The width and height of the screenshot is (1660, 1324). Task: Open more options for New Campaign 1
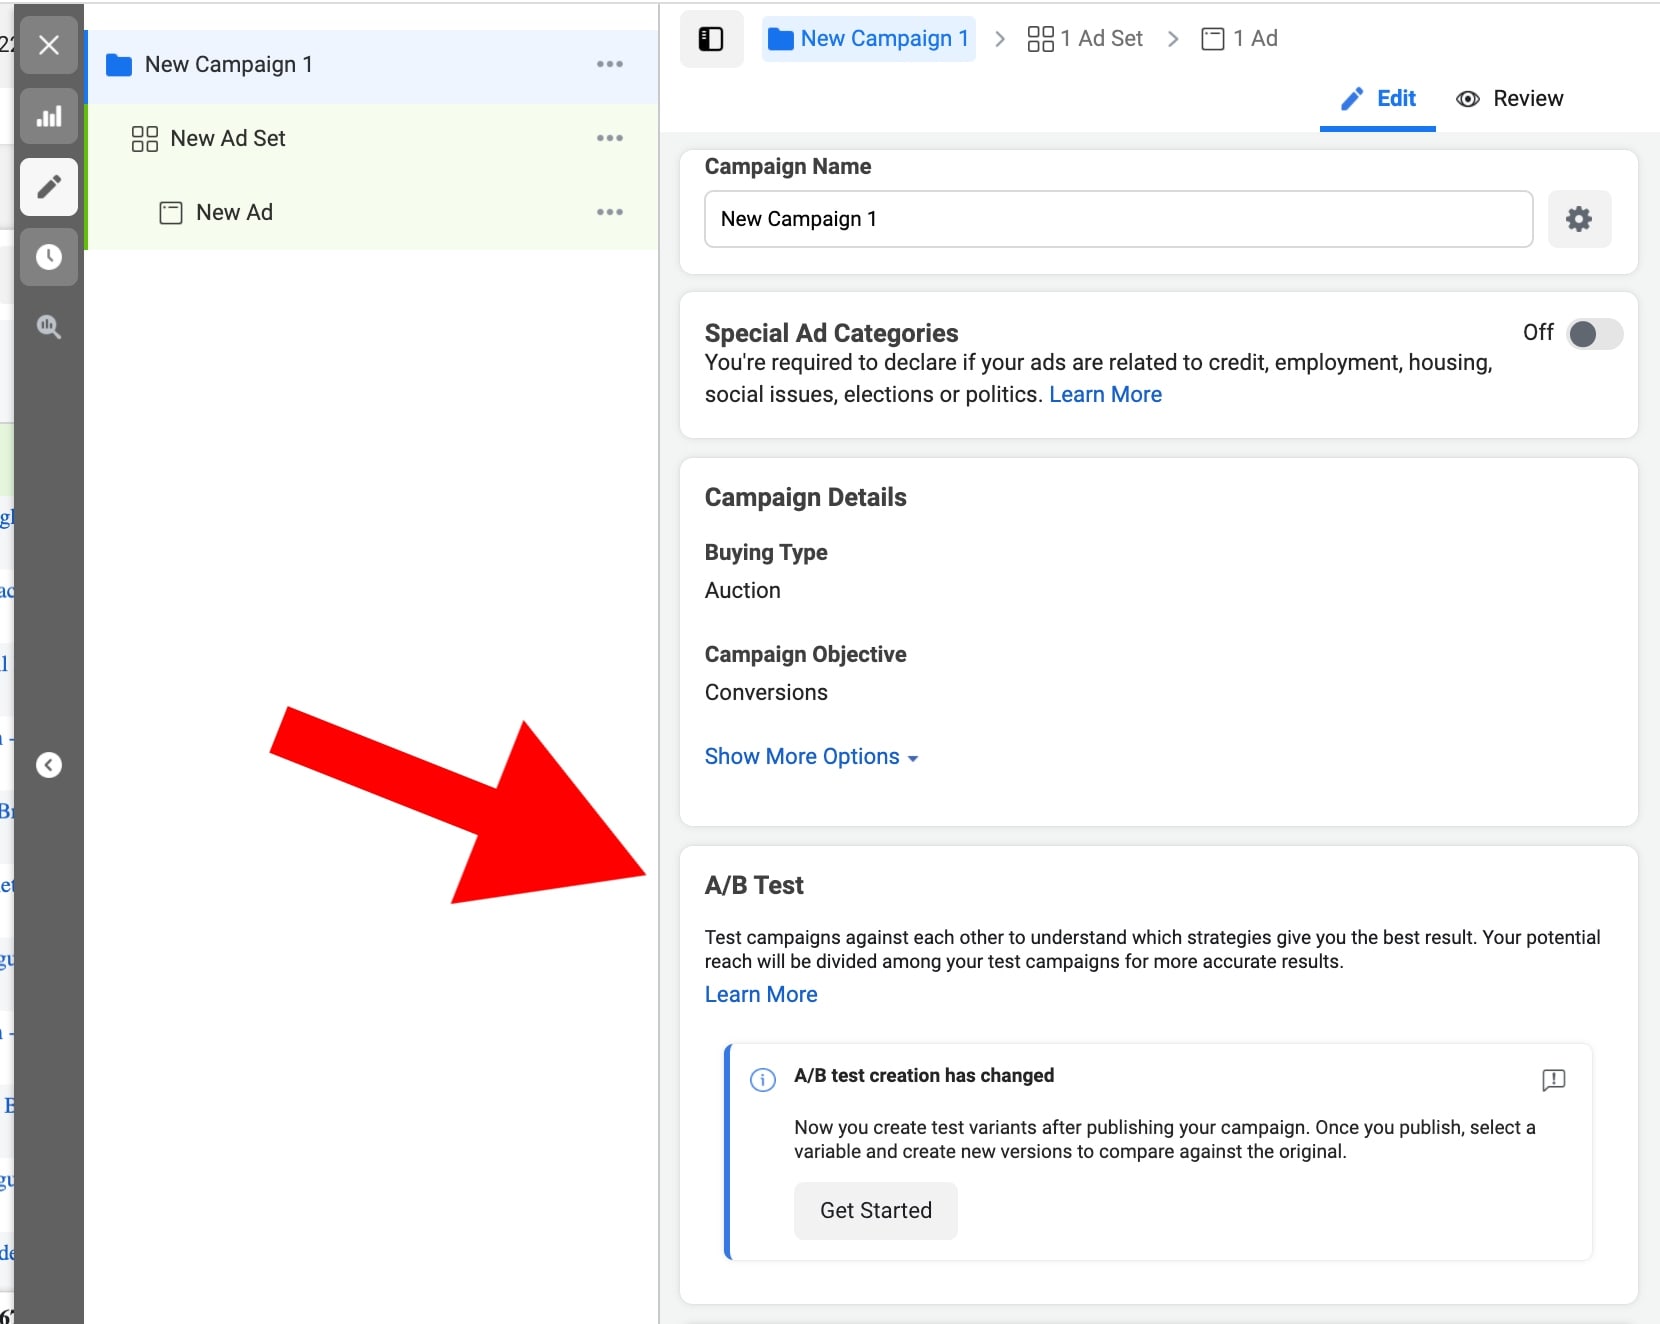pyautogui.click(x=609, y=64)
